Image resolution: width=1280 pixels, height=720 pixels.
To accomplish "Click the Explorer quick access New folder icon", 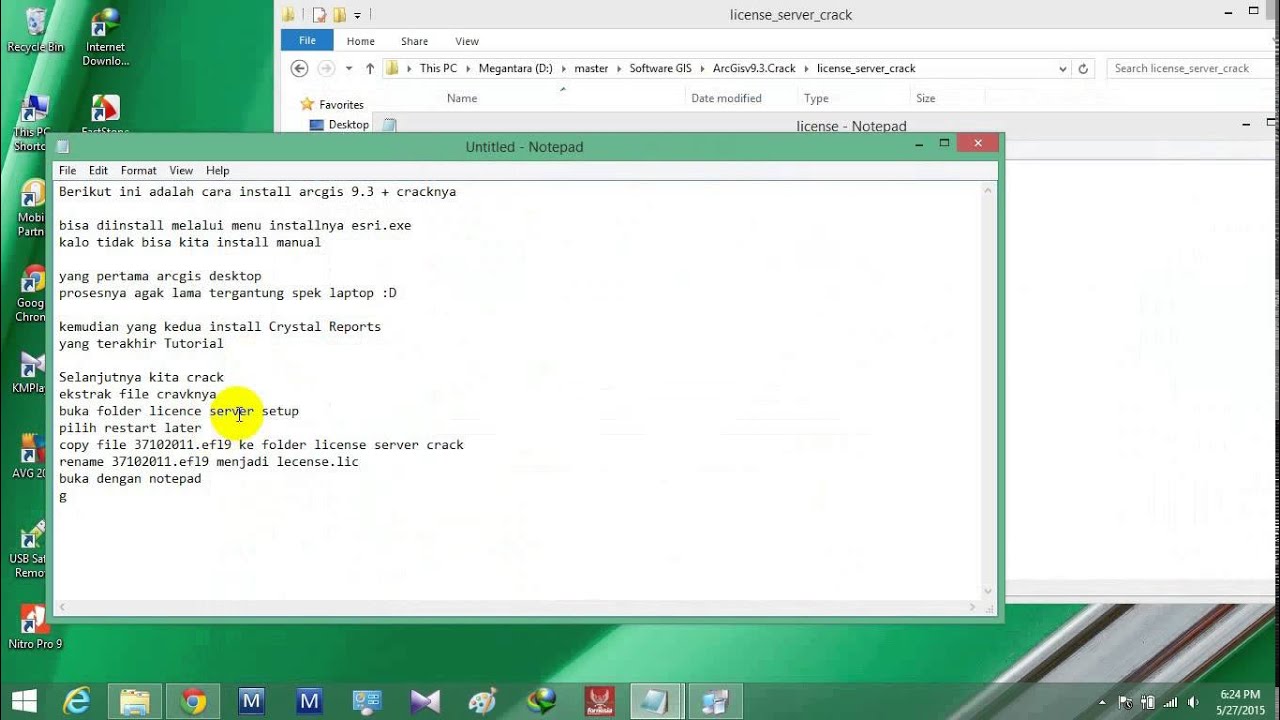I will [339, 14].
